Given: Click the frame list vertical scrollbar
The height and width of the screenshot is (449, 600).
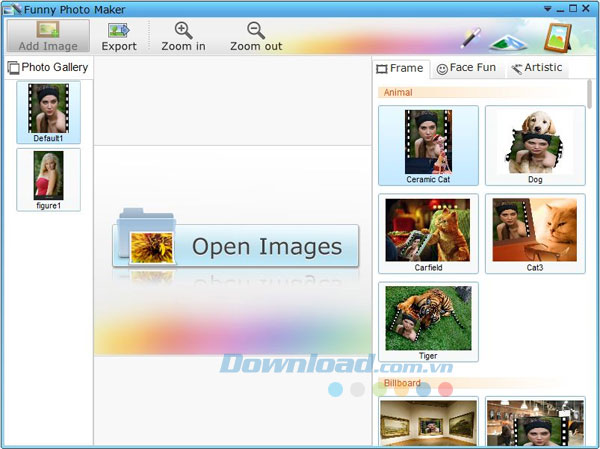Looking at the screenshot, I should click(x=590, y=94).
